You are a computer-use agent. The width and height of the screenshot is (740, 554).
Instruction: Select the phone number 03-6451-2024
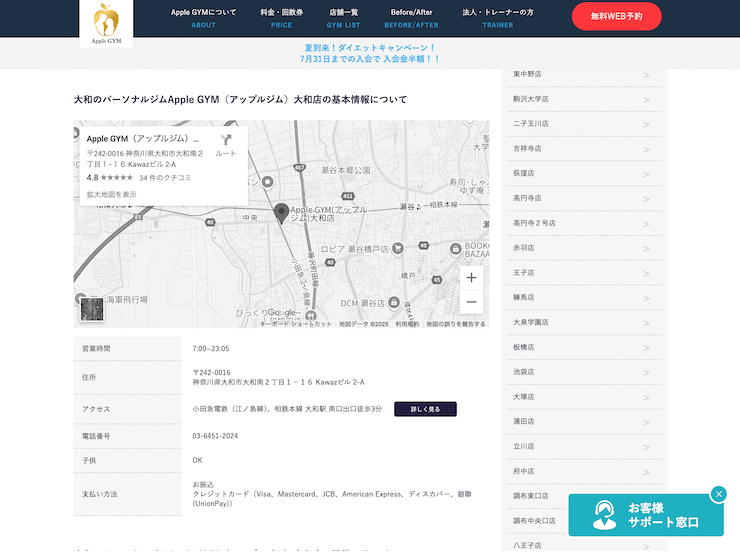click(215, 436)
